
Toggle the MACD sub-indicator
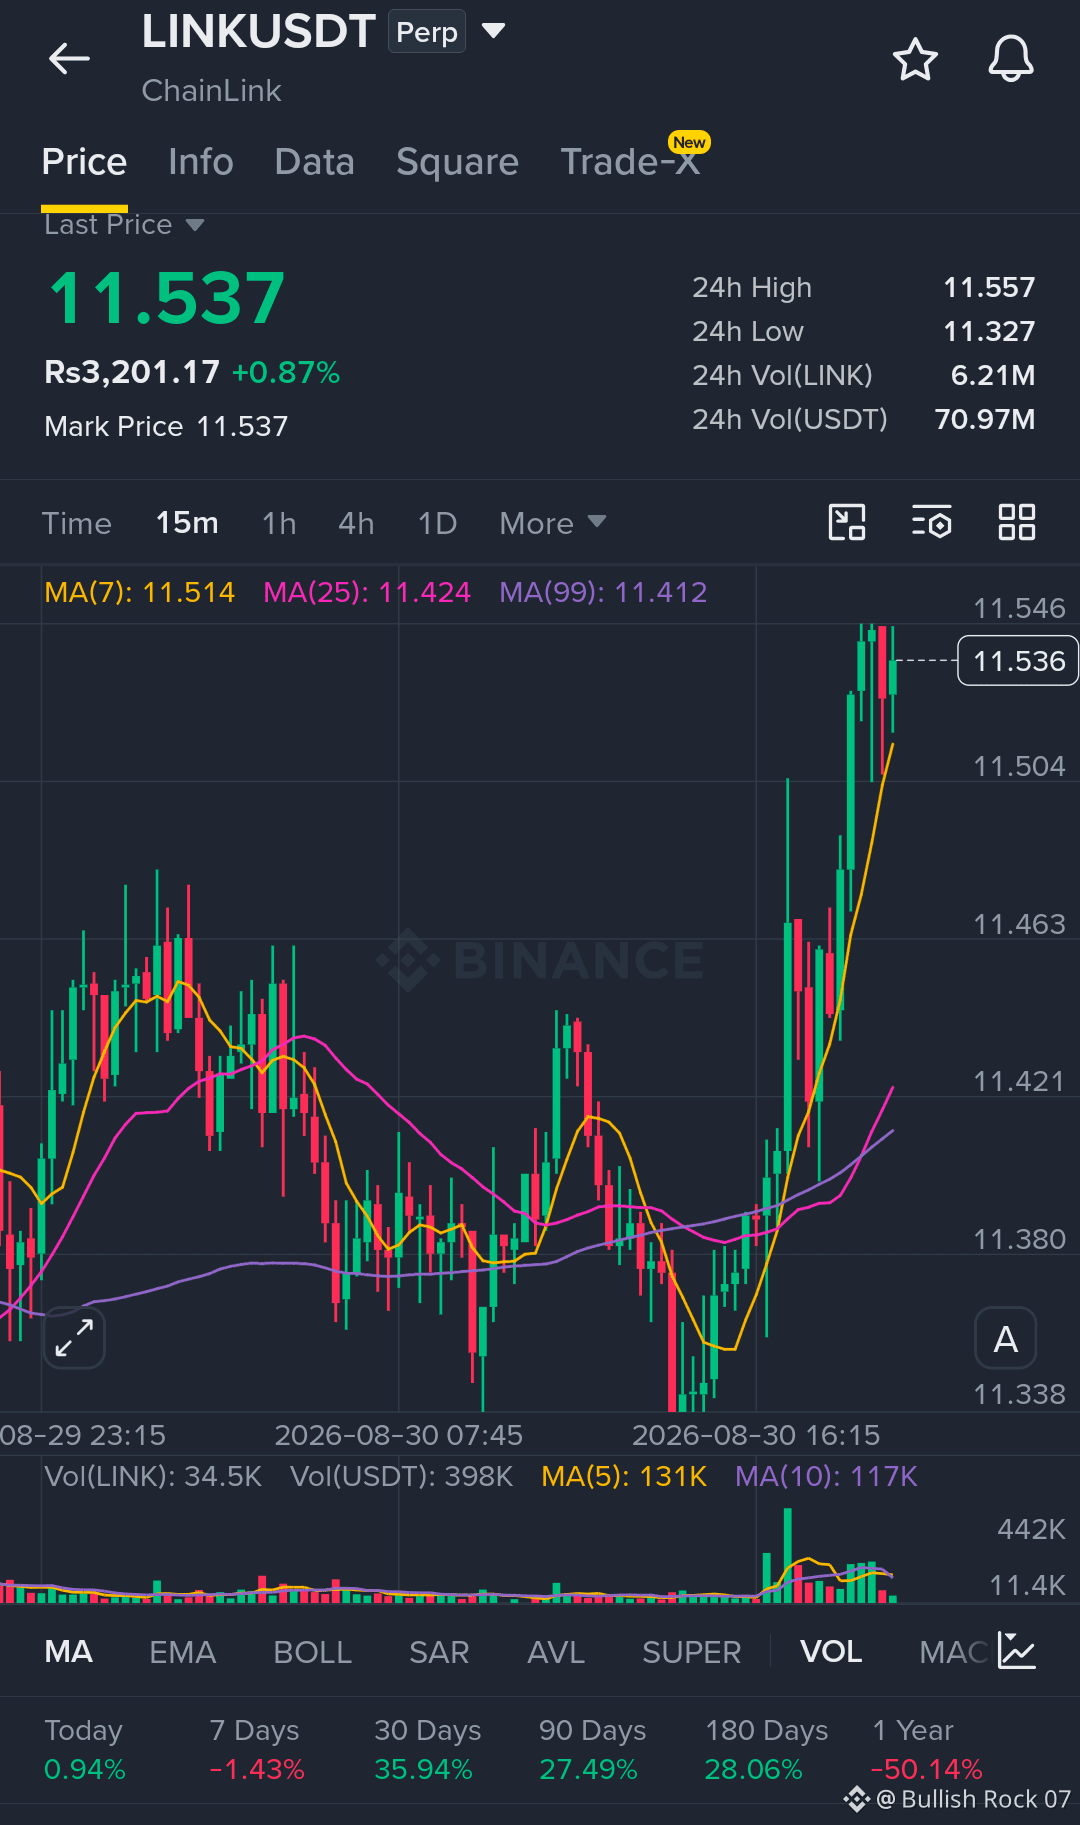(954, 1652)
